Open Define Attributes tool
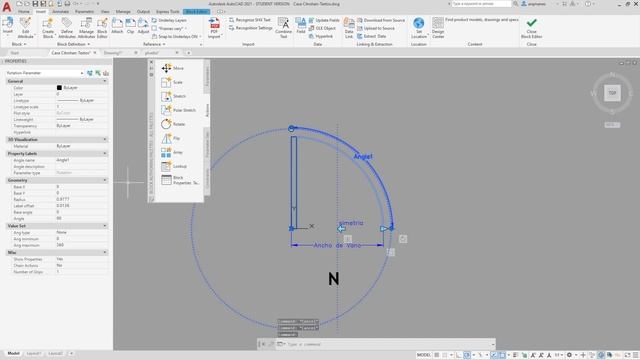This screenshot has height=360, width=640. 67,28
